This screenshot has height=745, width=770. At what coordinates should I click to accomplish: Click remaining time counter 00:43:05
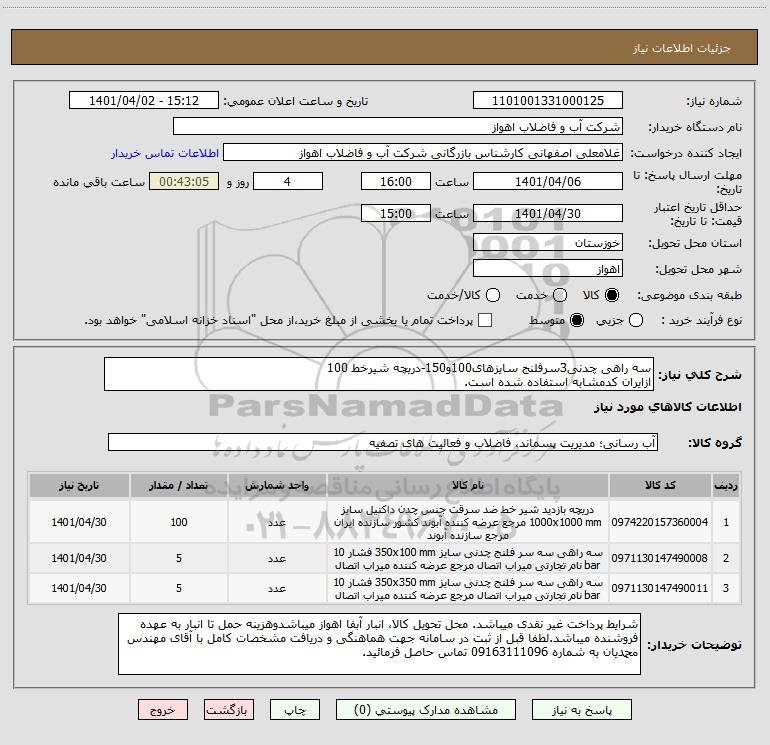(x=184, y=181)
